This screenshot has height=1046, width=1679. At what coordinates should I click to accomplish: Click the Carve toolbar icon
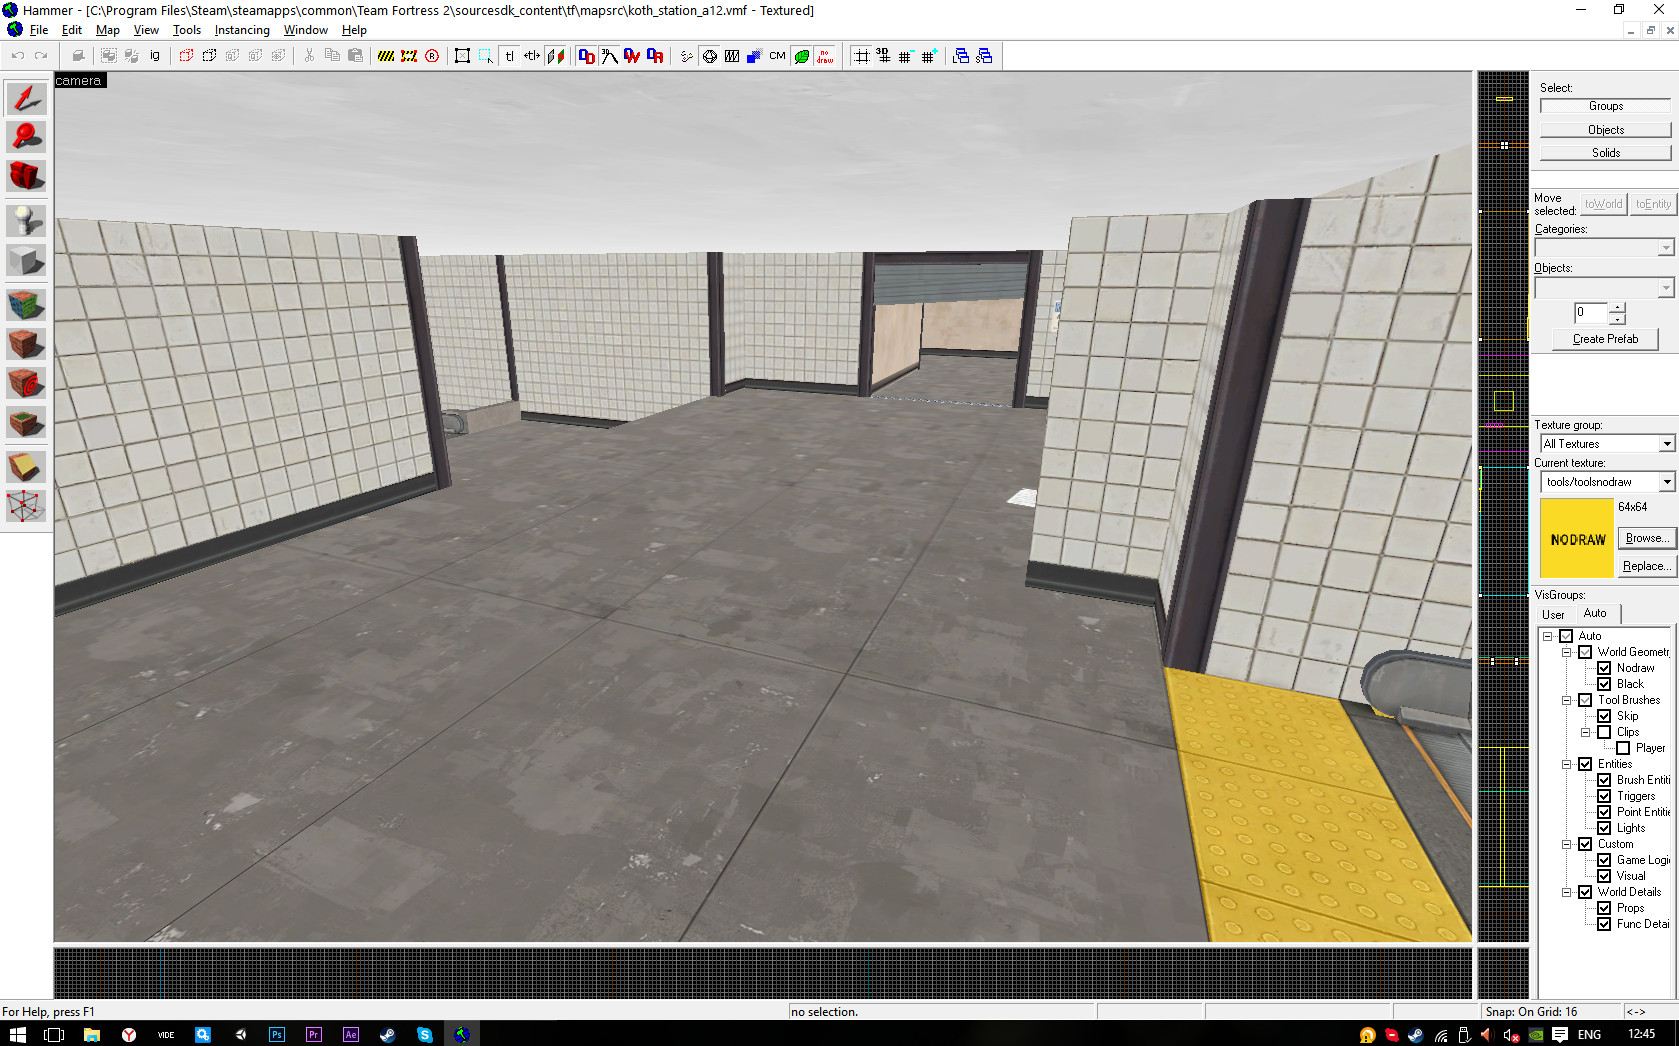click(78, 56)
